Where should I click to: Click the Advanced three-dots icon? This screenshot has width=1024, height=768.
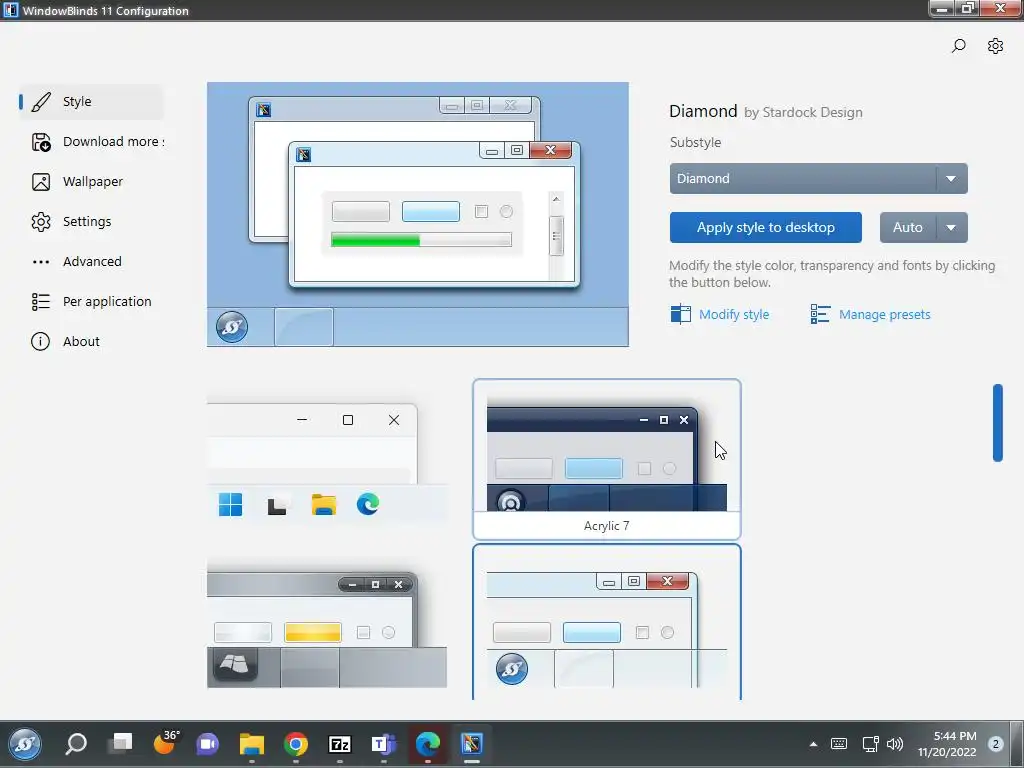pos(40,262)
